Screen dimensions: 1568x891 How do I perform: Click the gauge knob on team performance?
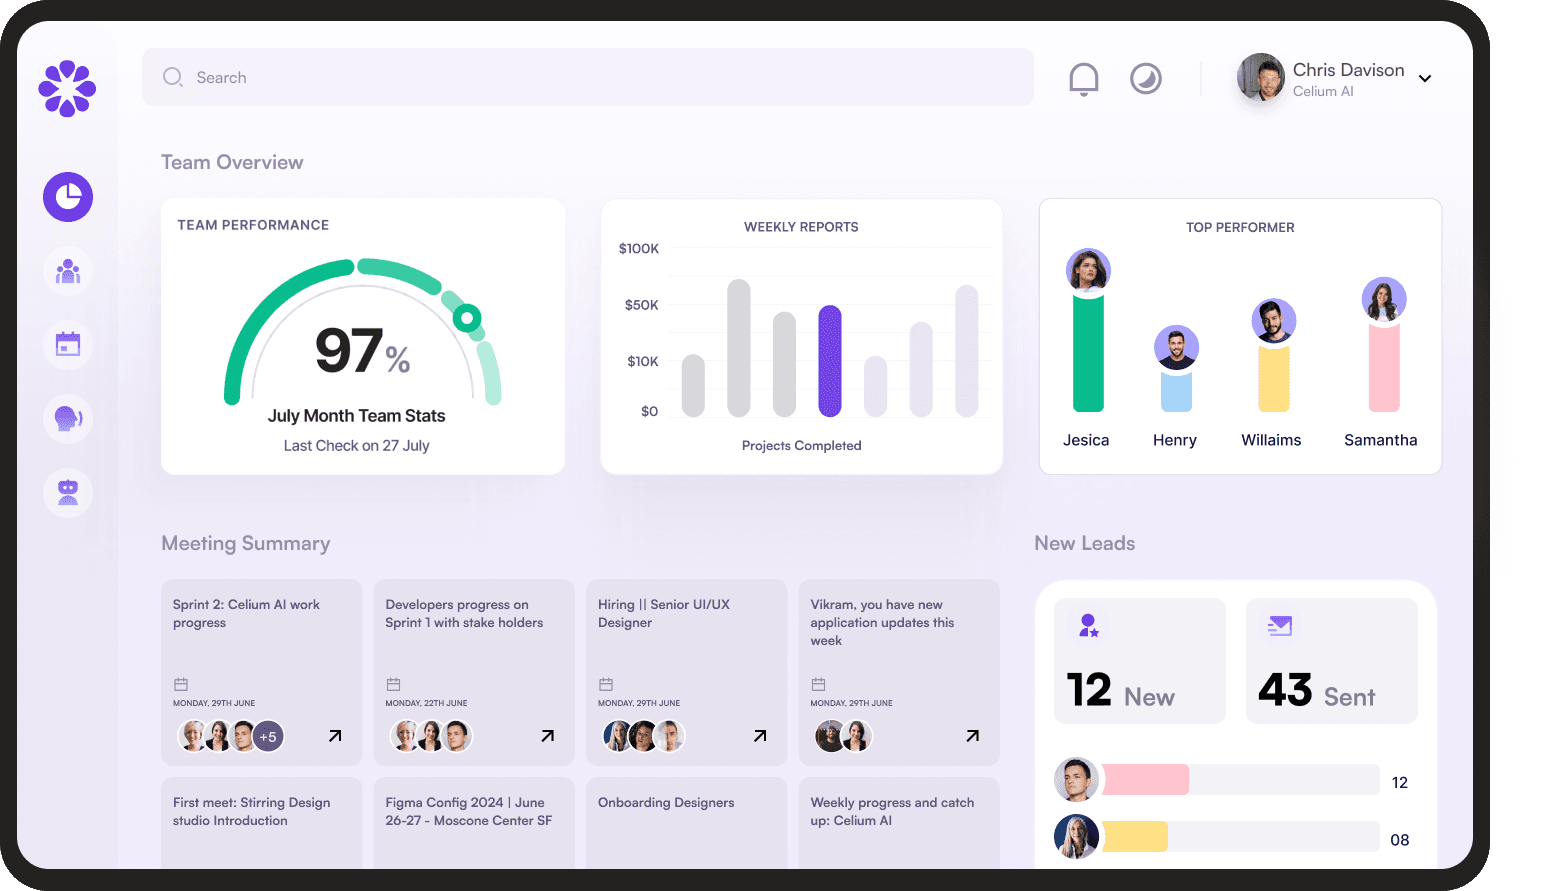coord(467,318)
